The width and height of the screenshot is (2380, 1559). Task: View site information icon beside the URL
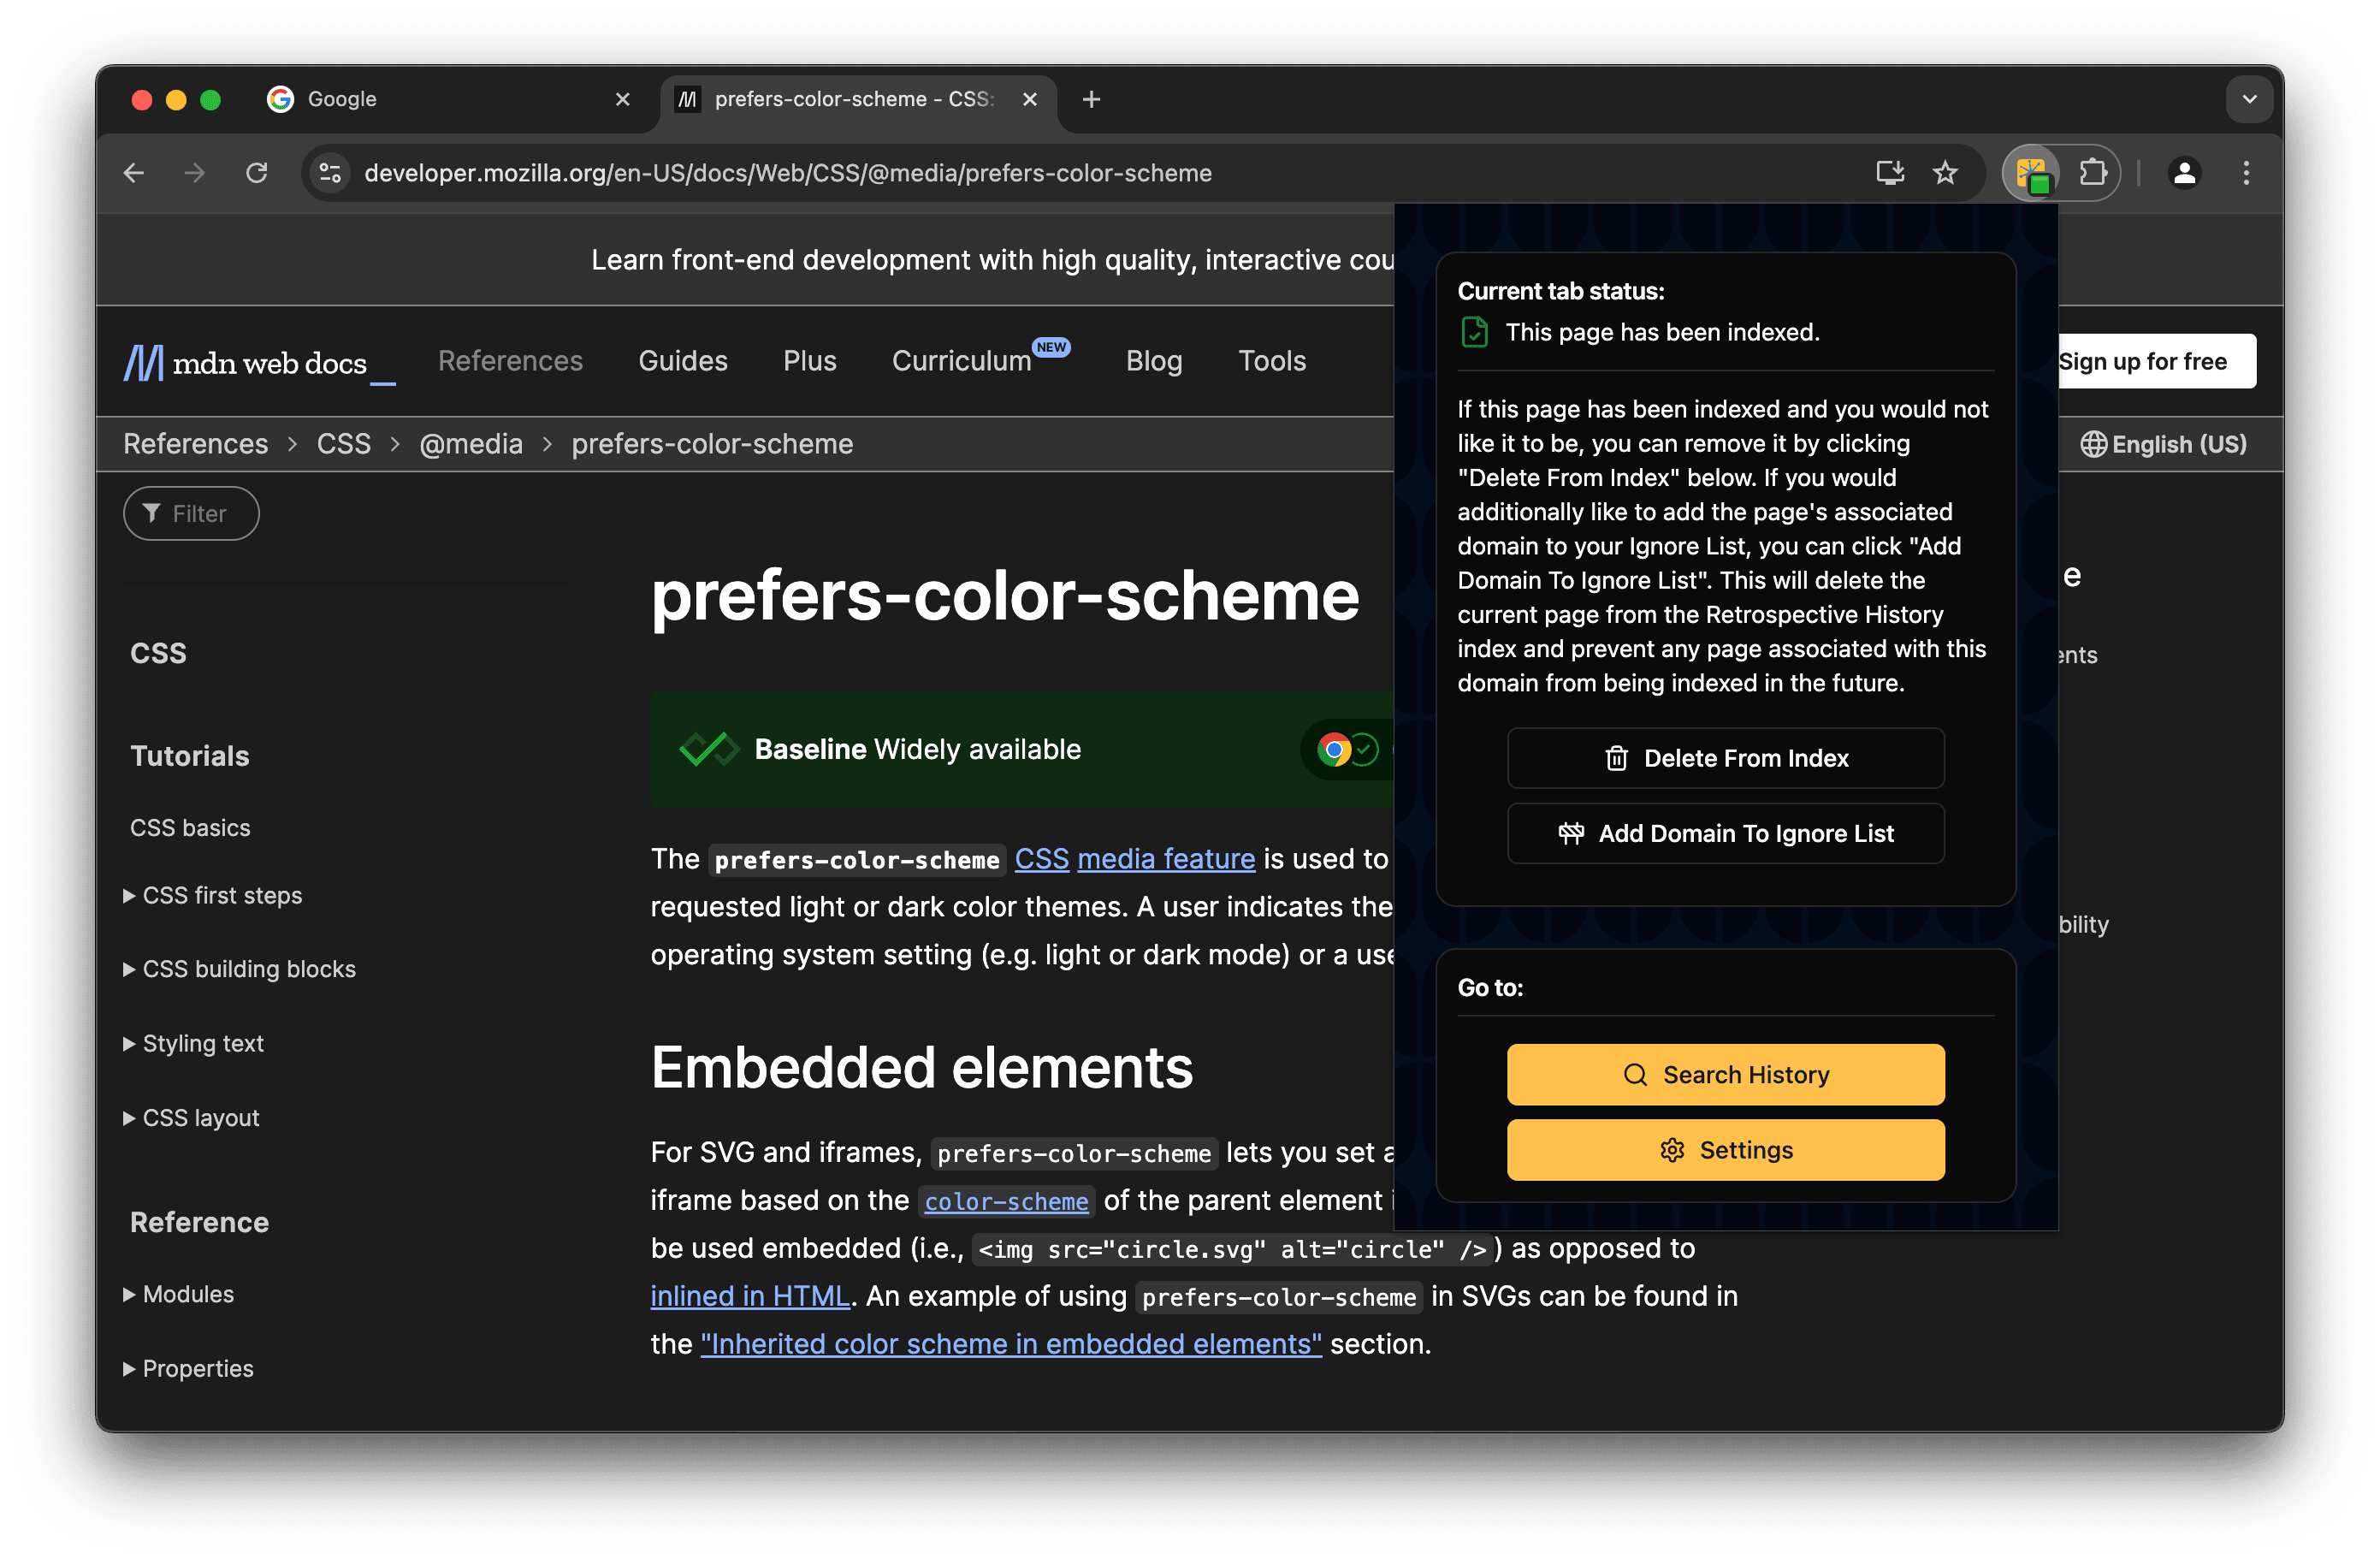(x=330, y=174)
